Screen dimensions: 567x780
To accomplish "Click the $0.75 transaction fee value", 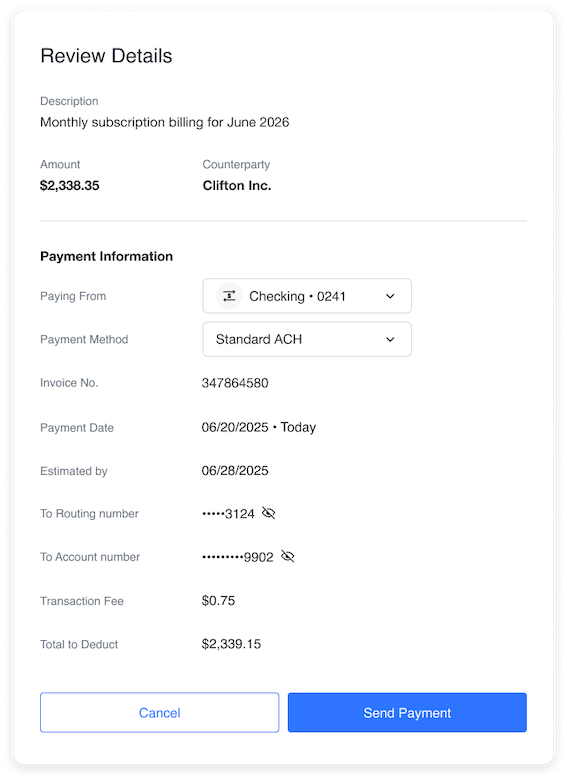I will [x=218, y=600].
